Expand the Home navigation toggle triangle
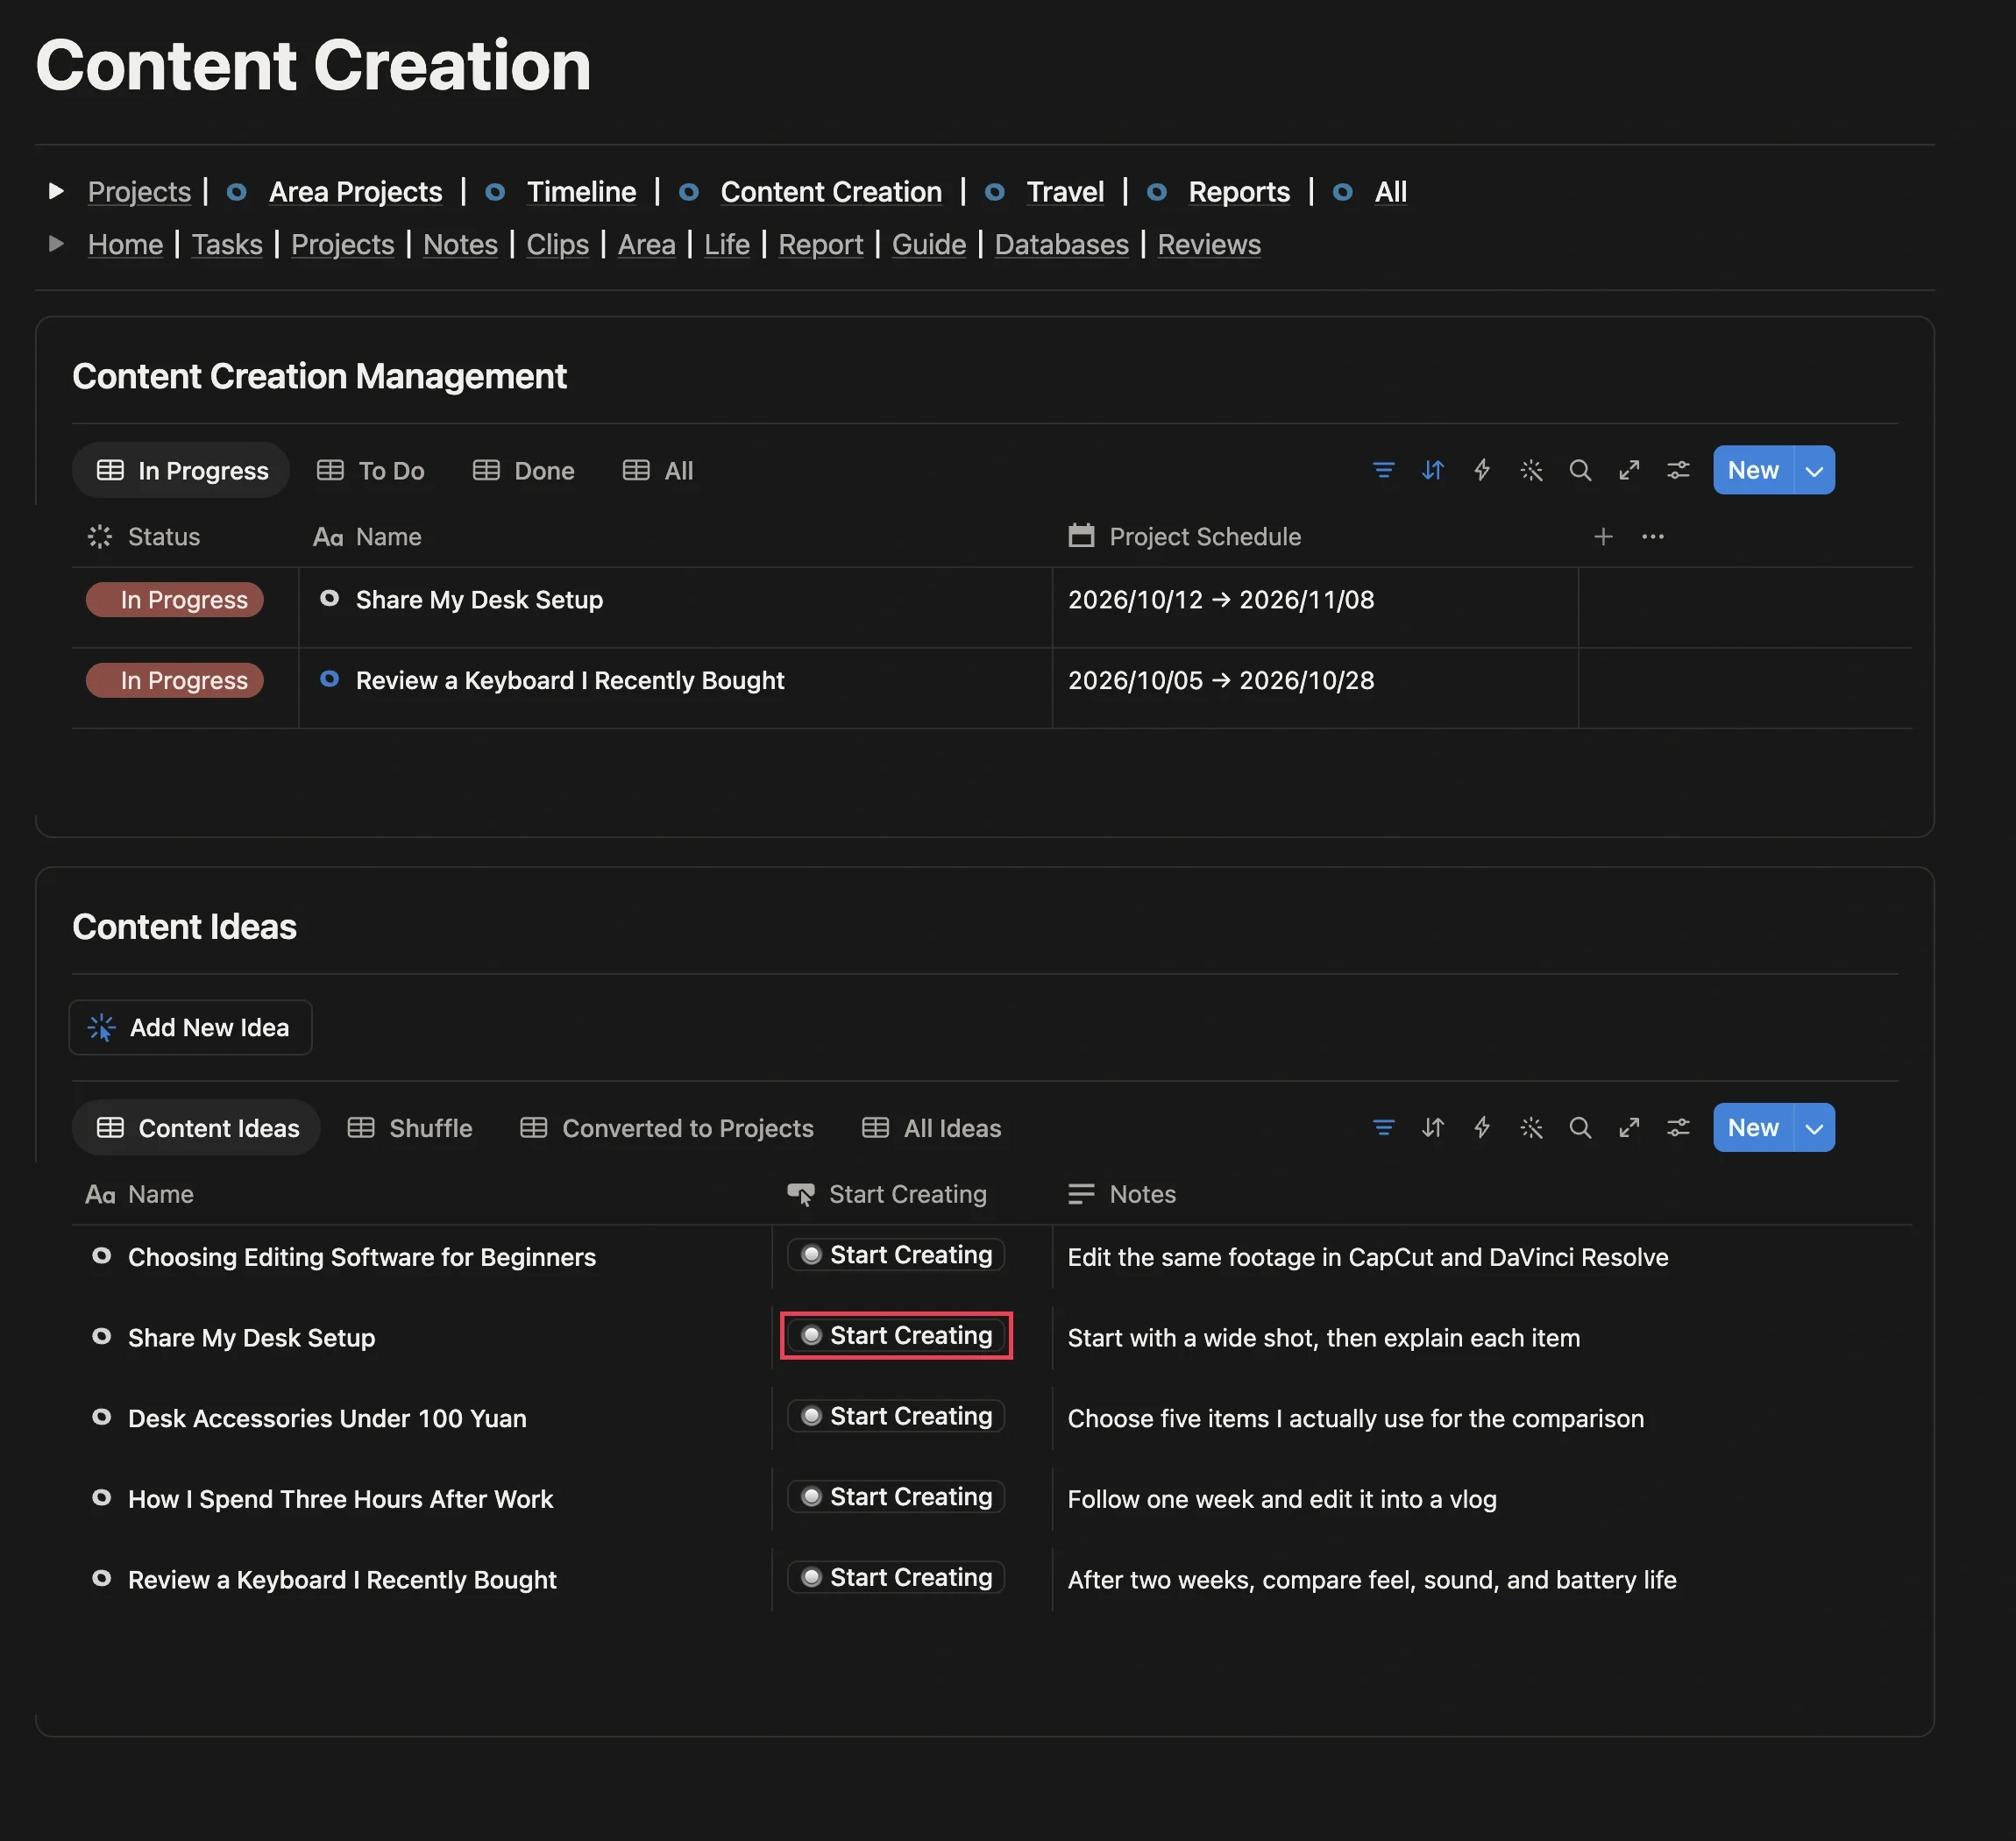 point(56,244)
